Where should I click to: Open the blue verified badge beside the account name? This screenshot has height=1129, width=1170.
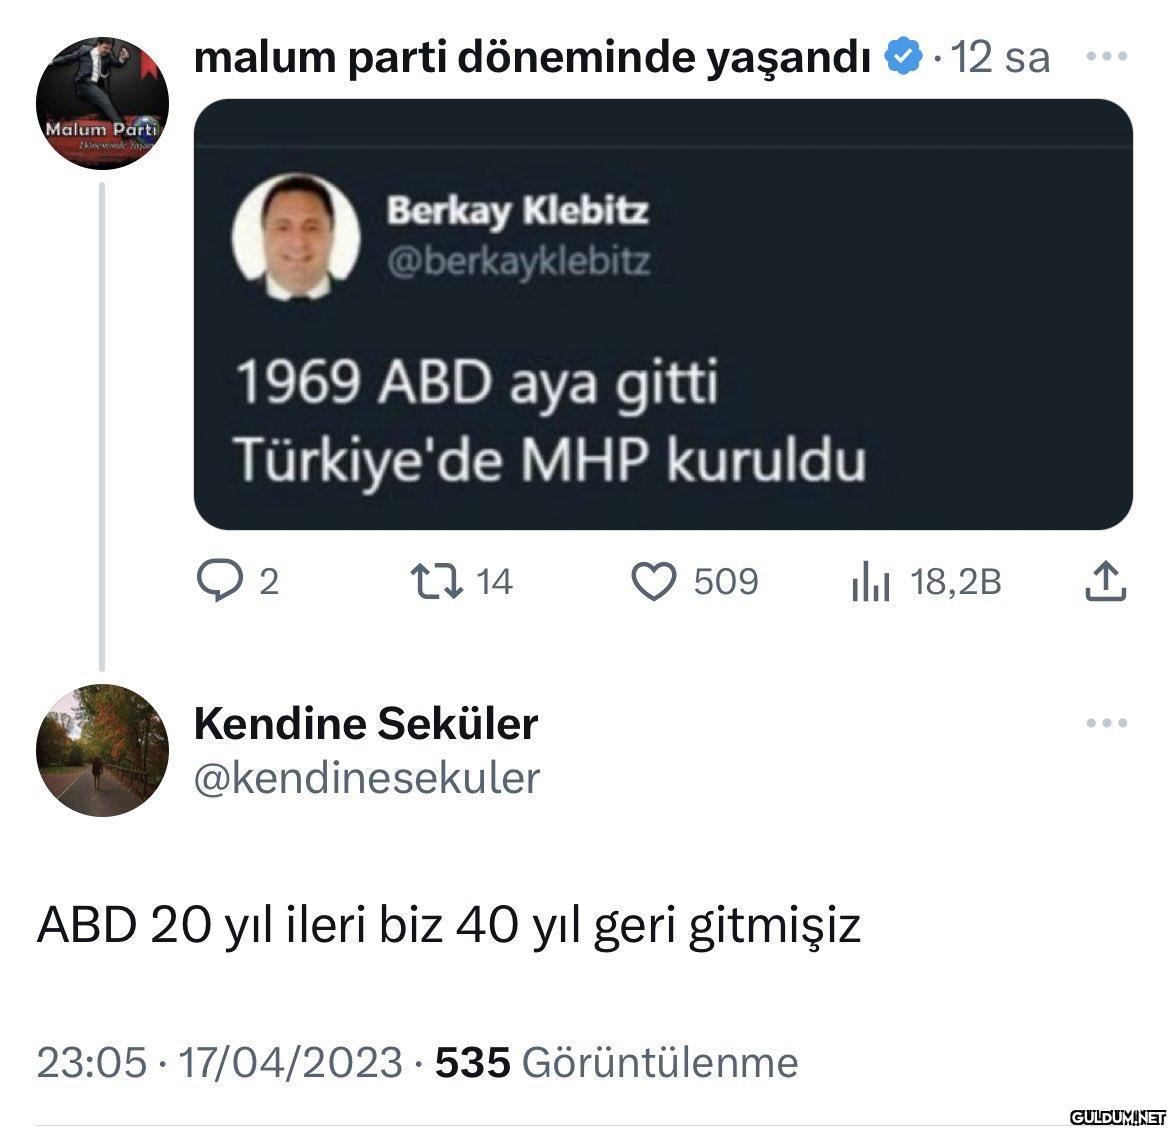904,56
